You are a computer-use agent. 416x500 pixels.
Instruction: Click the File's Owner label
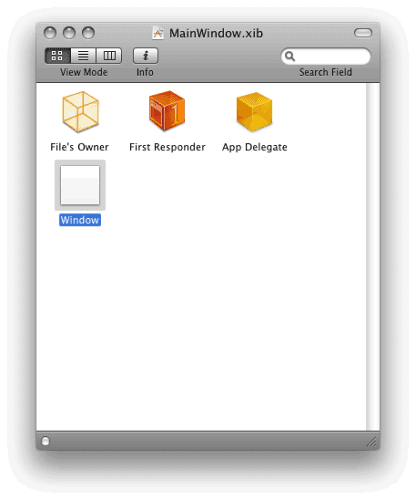(x=79, y=147)
